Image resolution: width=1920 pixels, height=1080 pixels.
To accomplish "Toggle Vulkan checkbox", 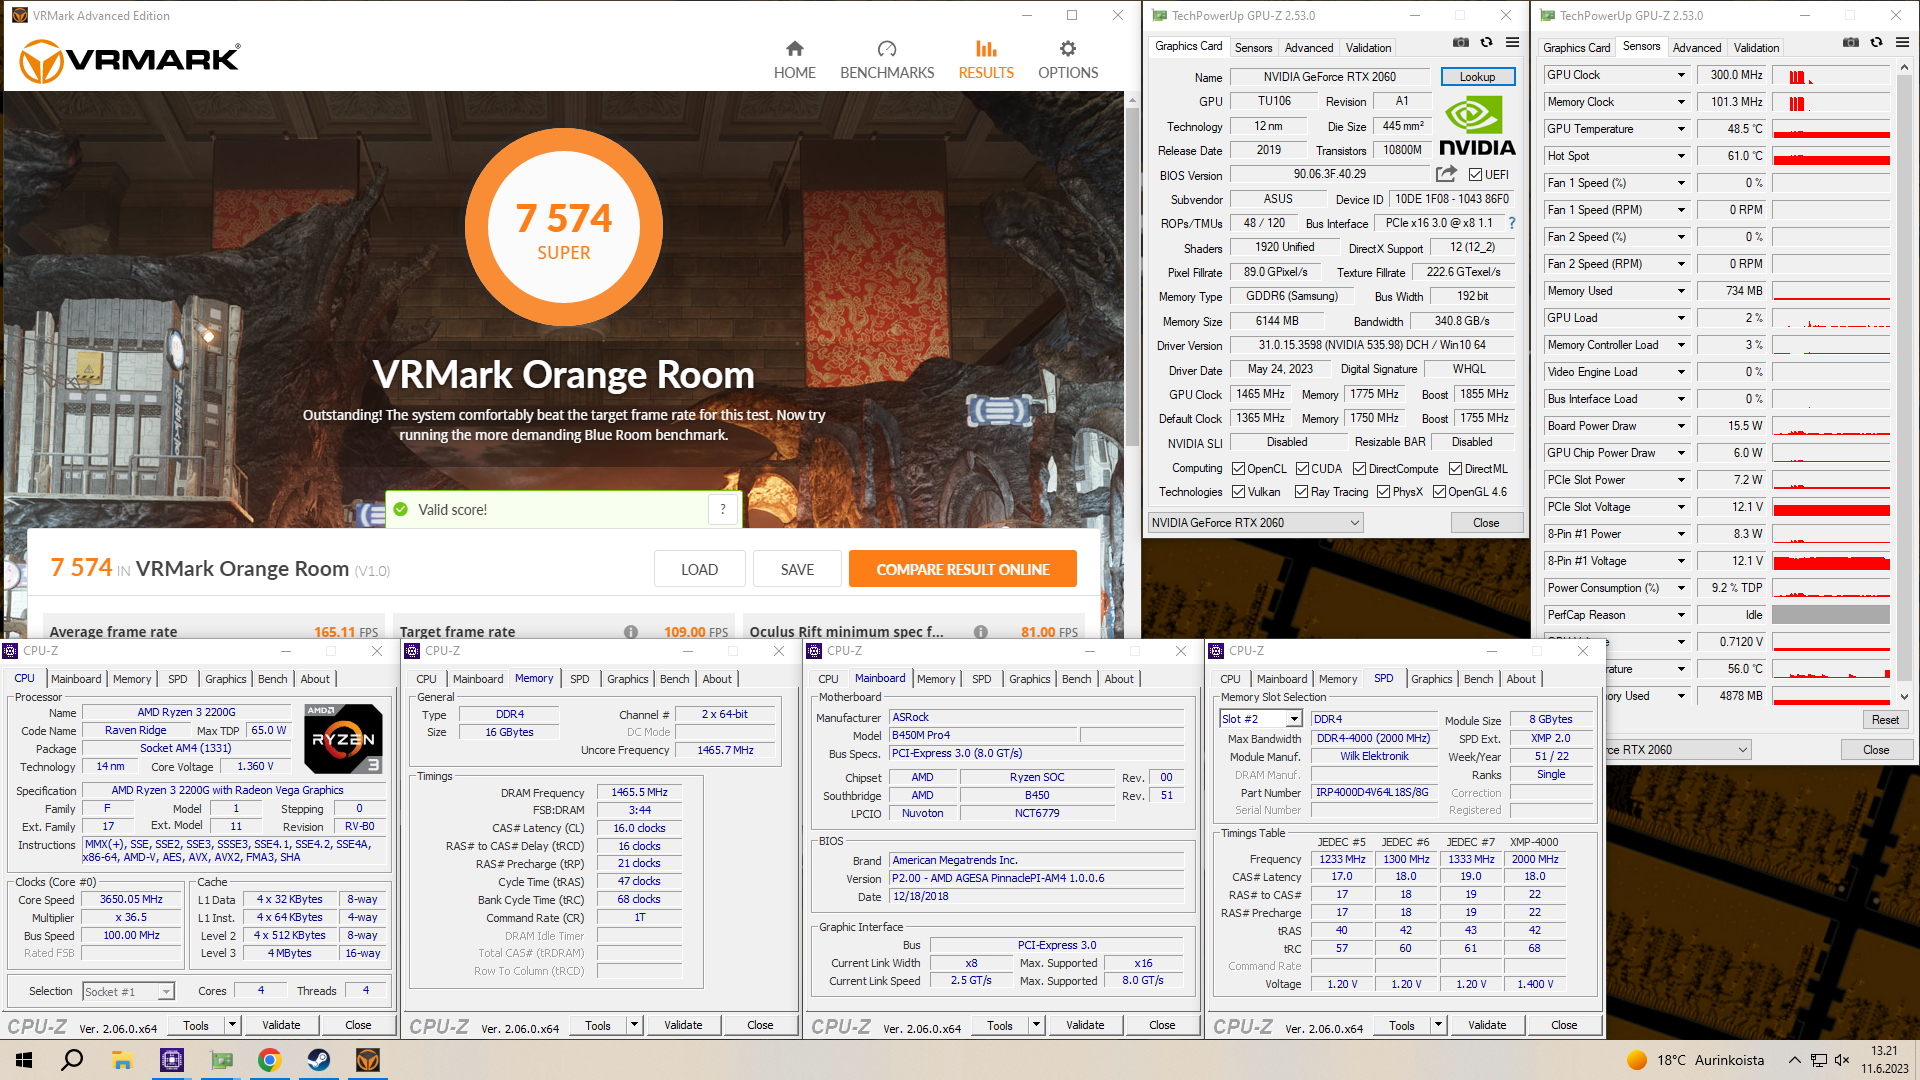I will point(1238,492).
